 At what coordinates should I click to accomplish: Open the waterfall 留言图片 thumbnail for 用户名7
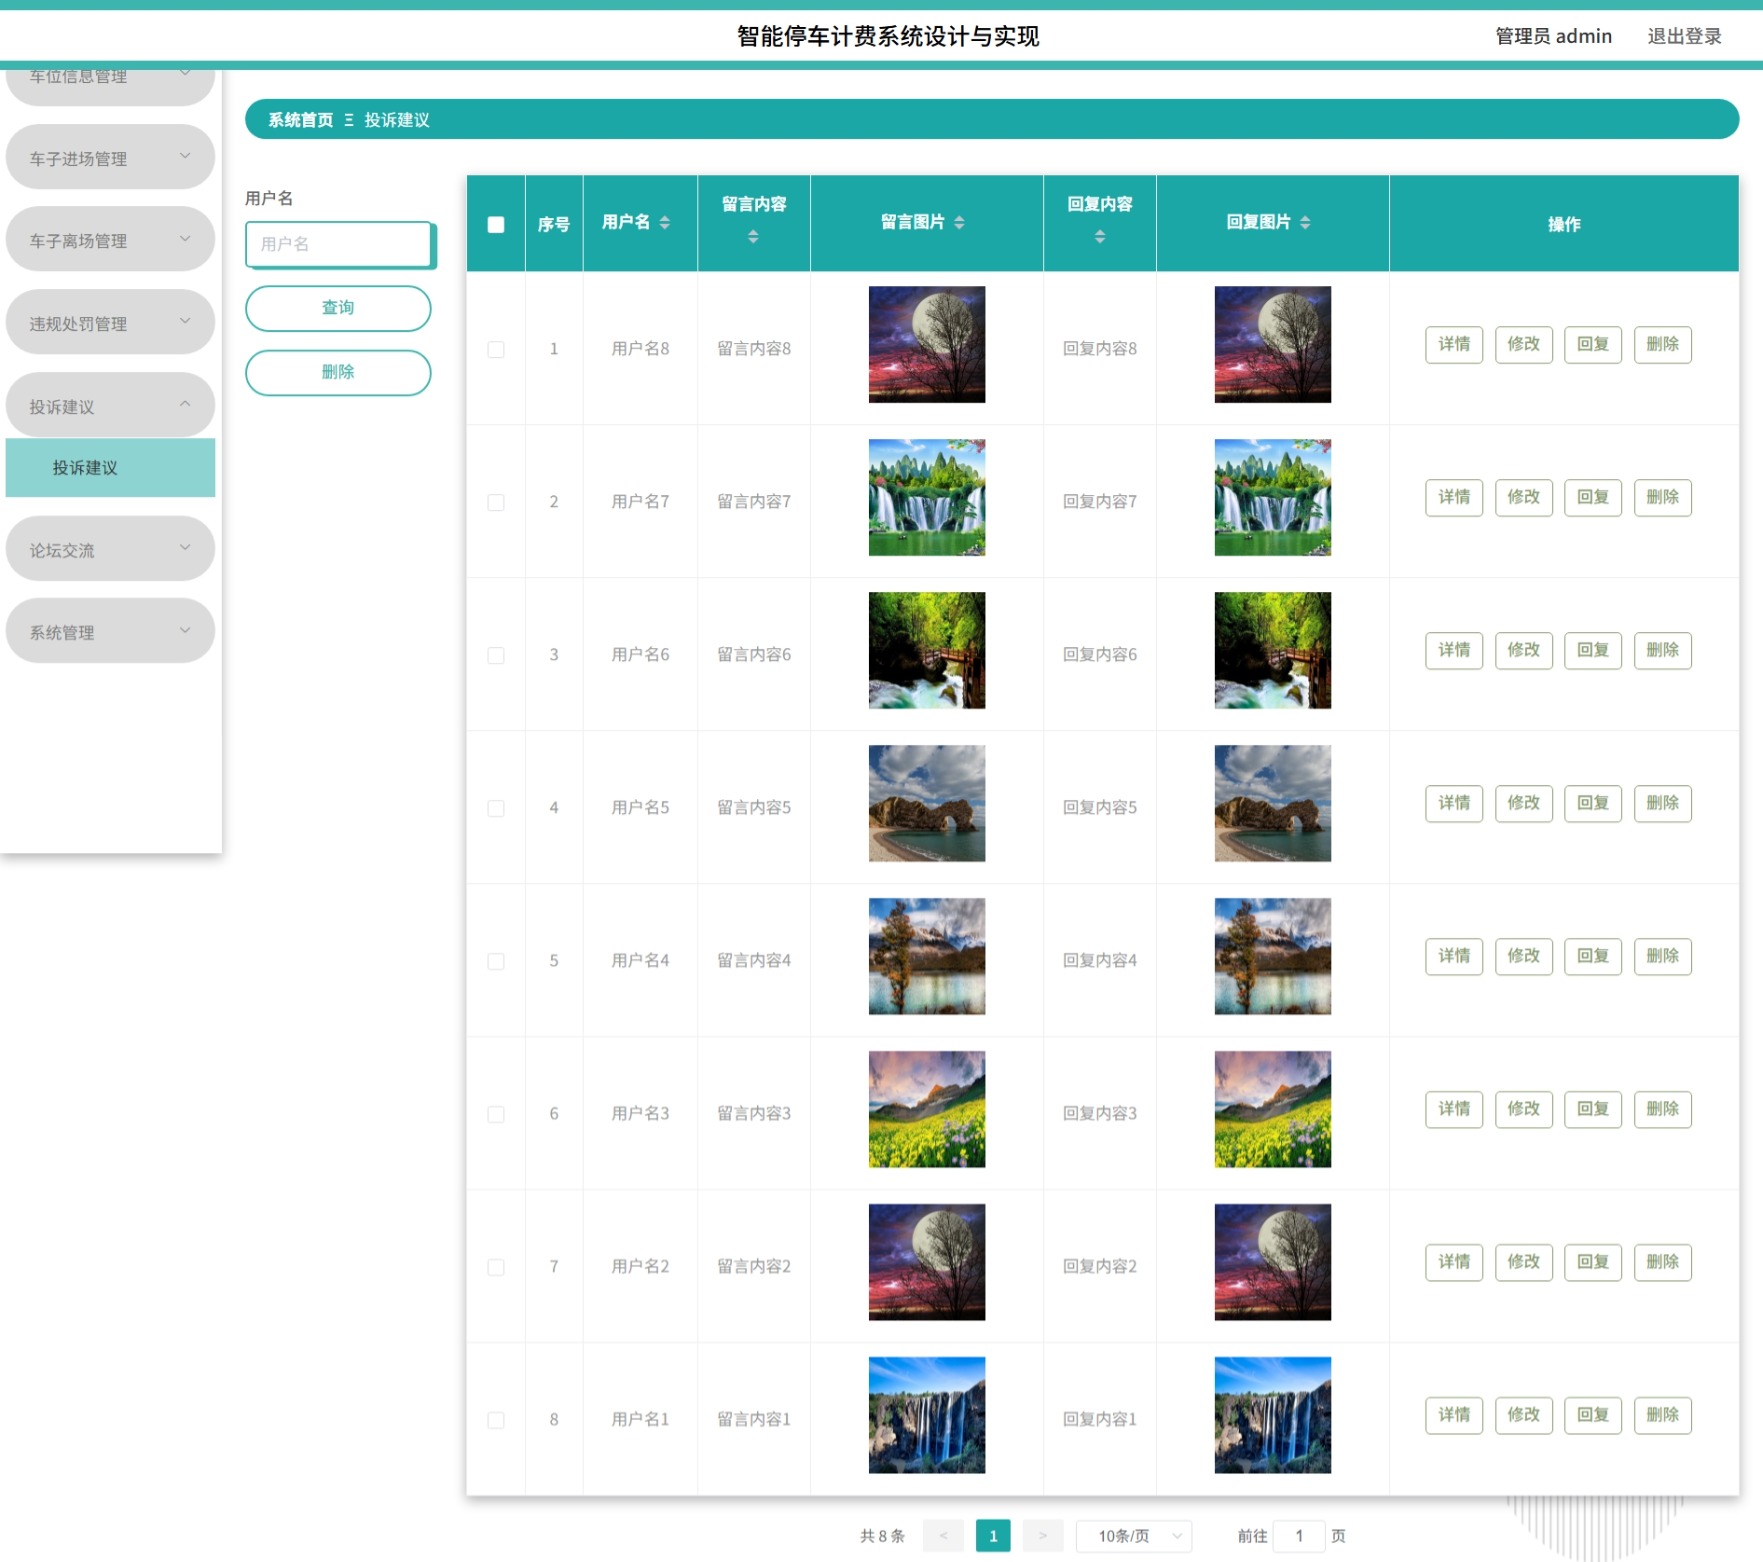coord(927,497)
